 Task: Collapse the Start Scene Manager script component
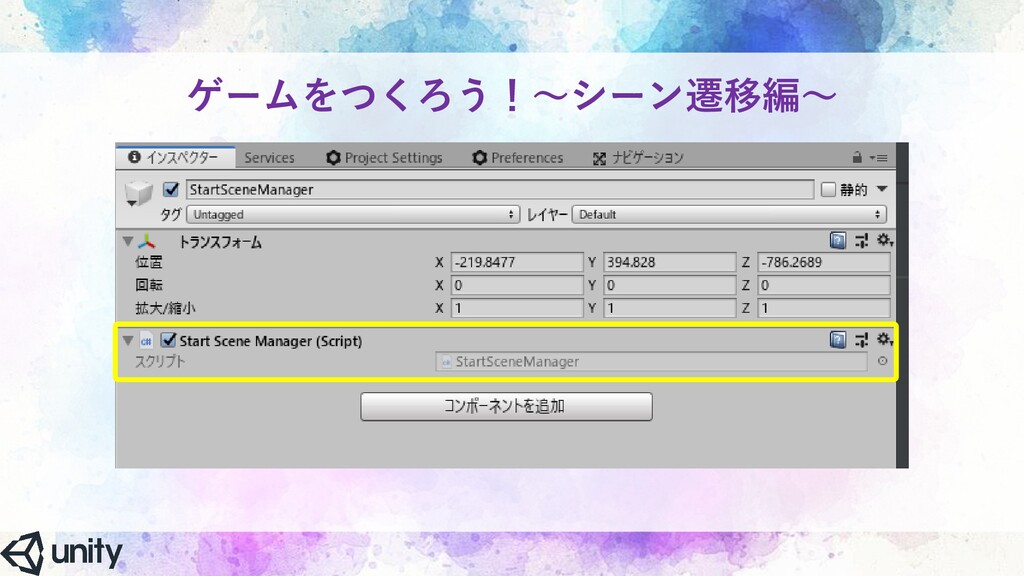(128, 340)
